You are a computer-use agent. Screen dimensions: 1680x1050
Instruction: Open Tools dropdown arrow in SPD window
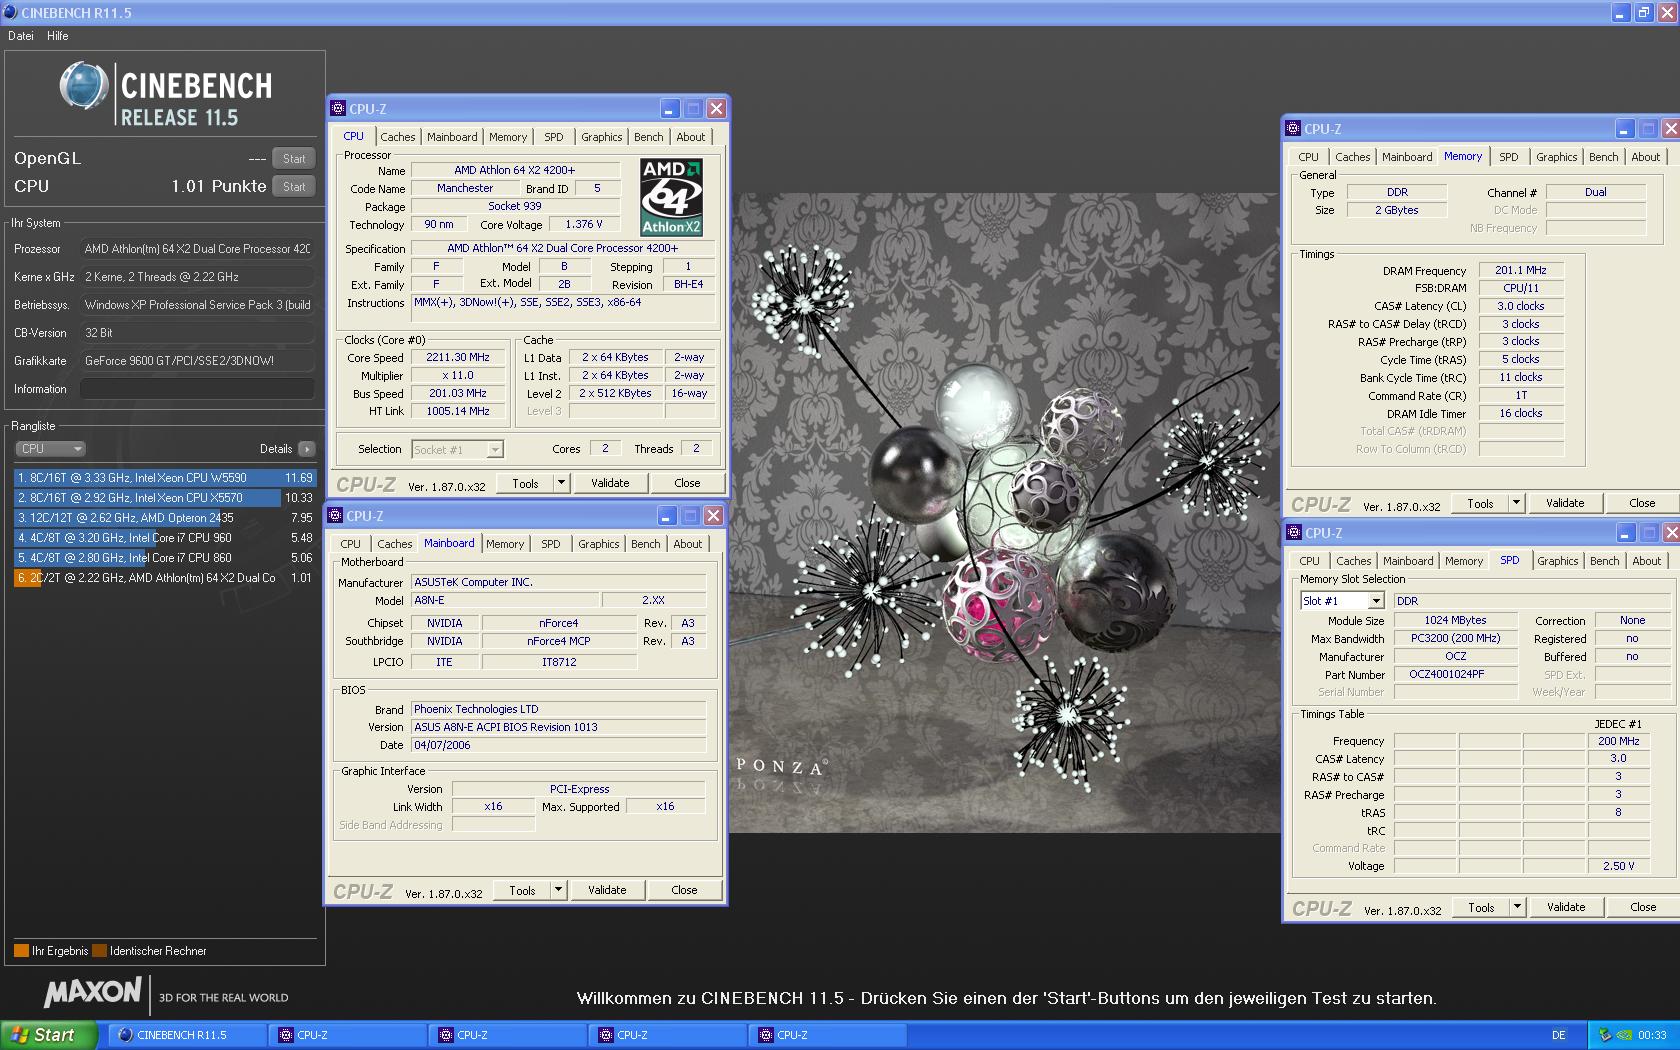point(1517,907)
